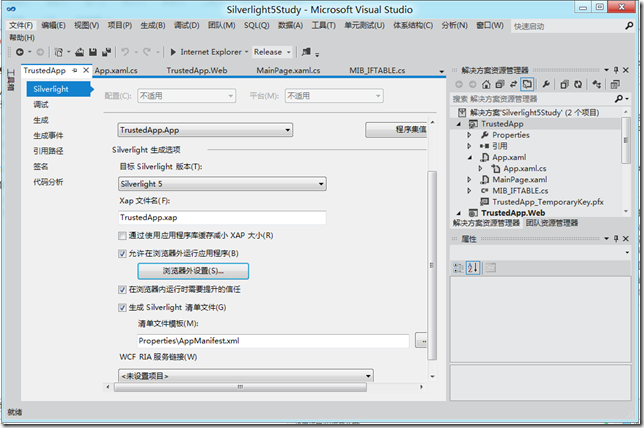Click the New Project toolbar icon
The image size is (644, 428).
(59, 52)
